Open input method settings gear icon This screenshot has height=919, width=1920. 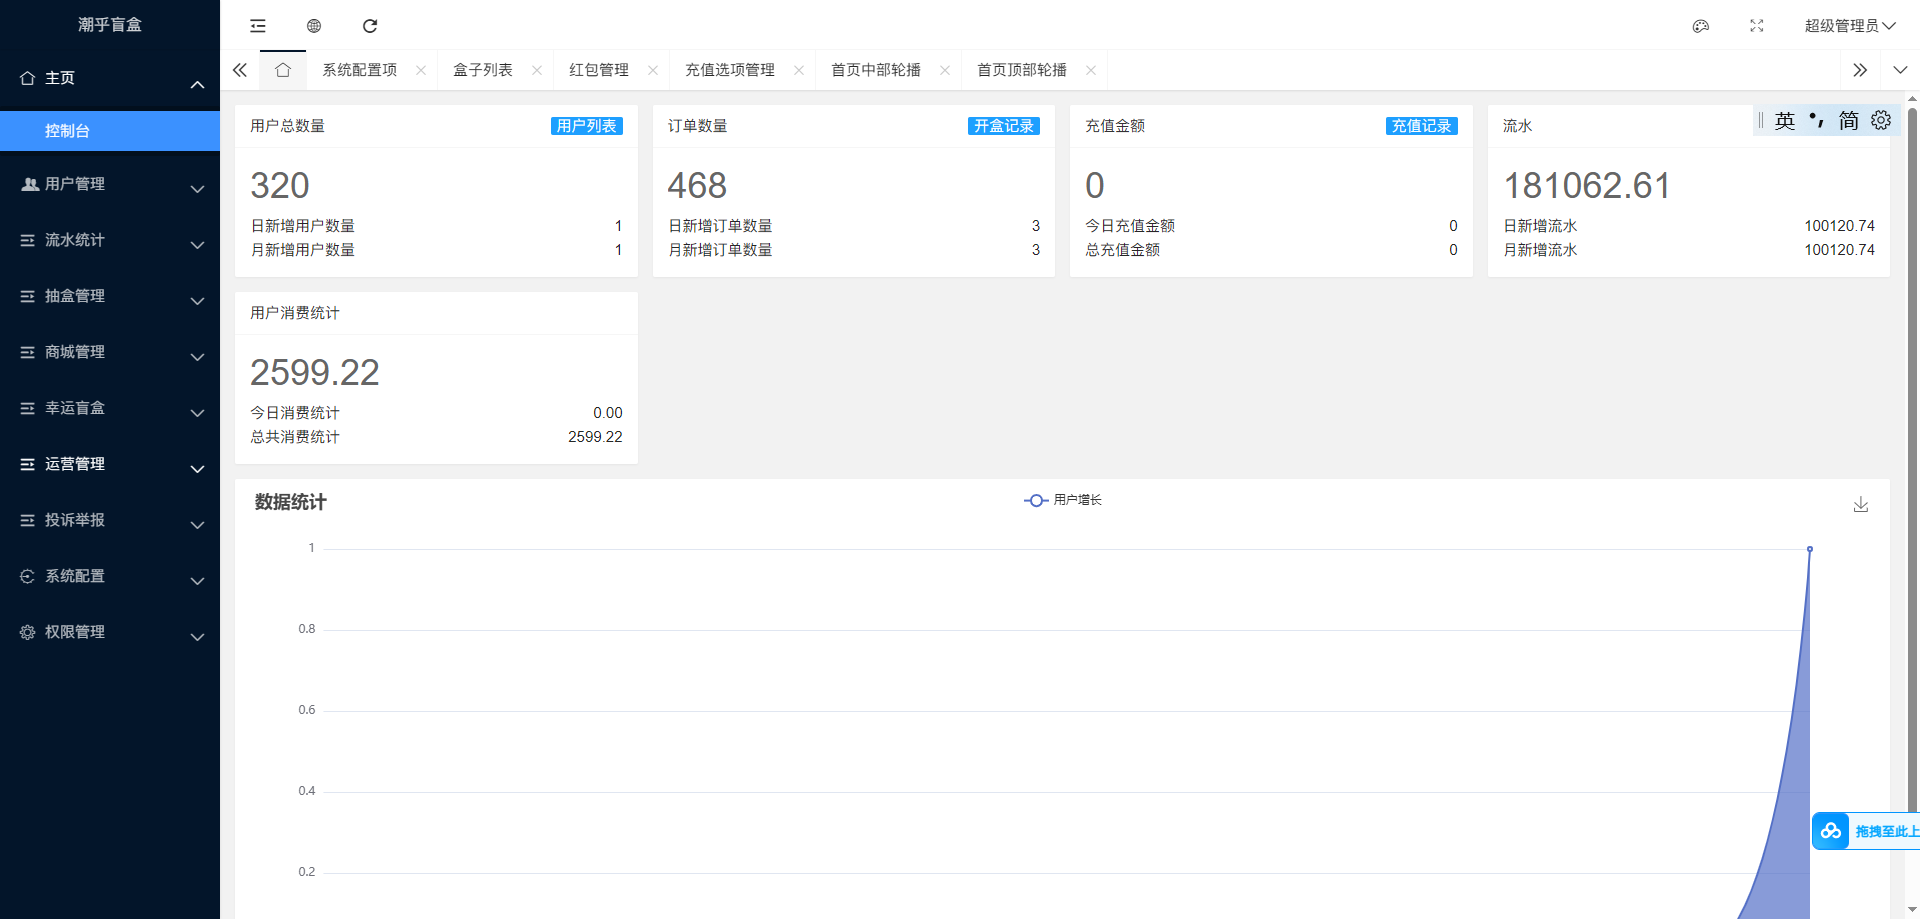click(x=1881, y=120)
